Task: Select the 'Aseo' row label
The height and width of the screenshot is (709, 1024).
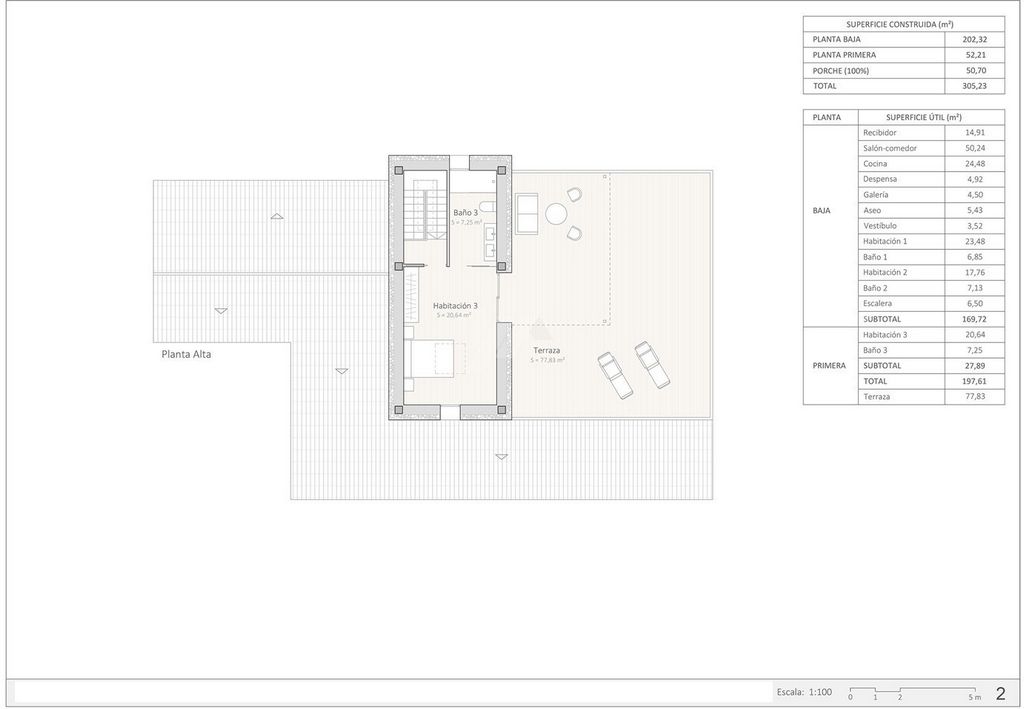Action: click(872, 210)
